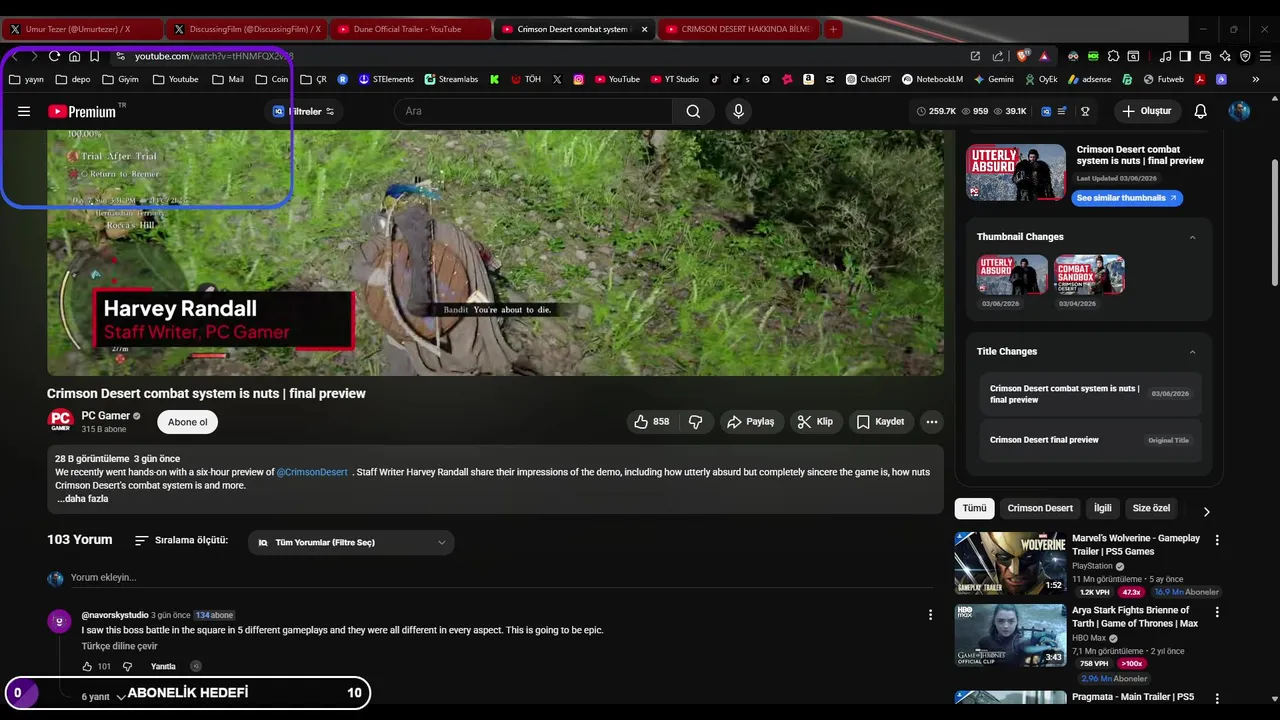Open Brave Leo AI sparkle icon

click(1225, 56)
